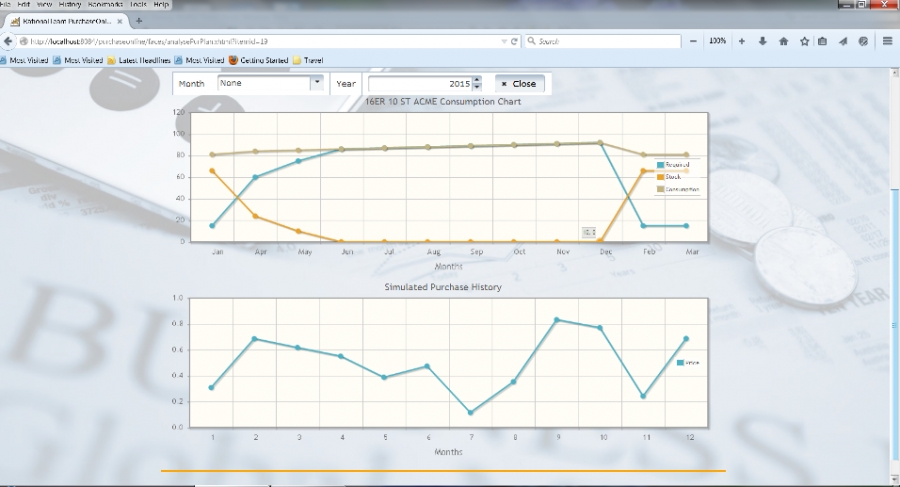Open a new tab with the plus icon
The width and height of the screenshot is (900, 487).
click(x=138, y=20)
